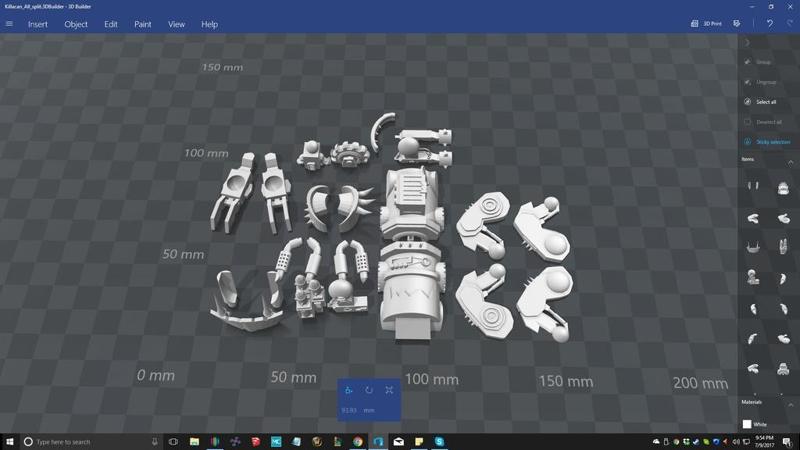Viewport: 800px width, 450px height.
Task: Click the curved arc piece in viewport
Action: (x=381, y=132)
